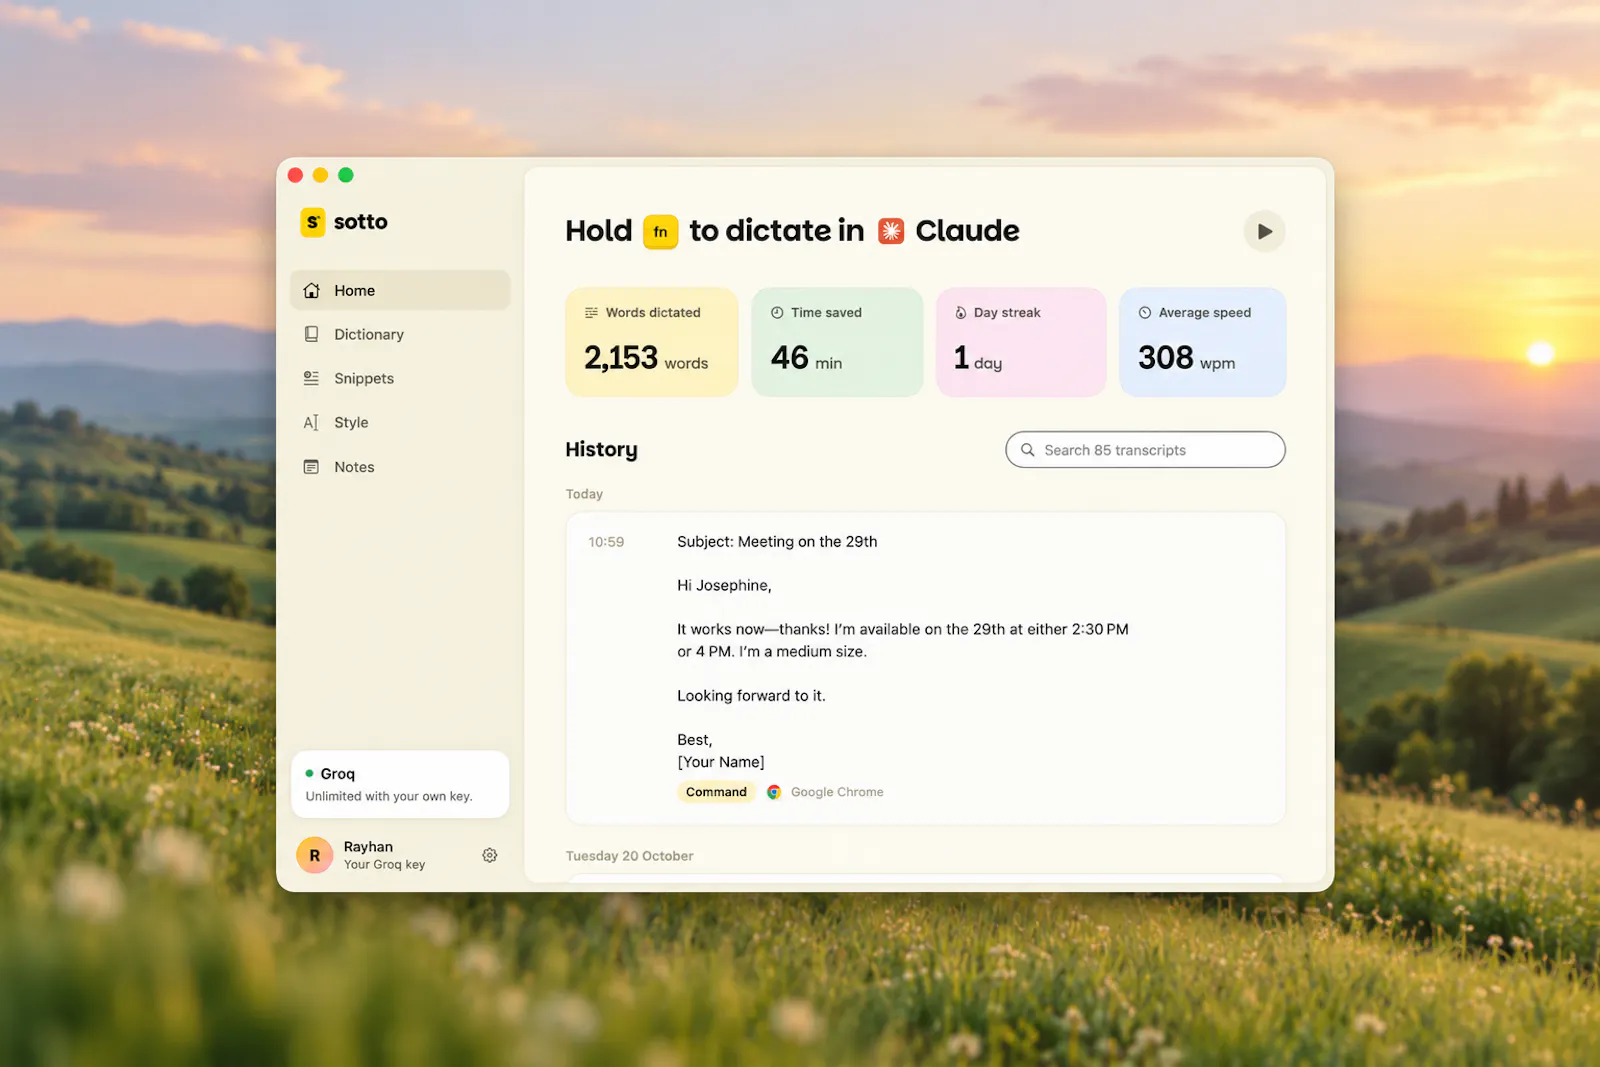Click the Rayhan avatar circle
Viewport: 1600px width, 1067px height.
pos(315,855)
